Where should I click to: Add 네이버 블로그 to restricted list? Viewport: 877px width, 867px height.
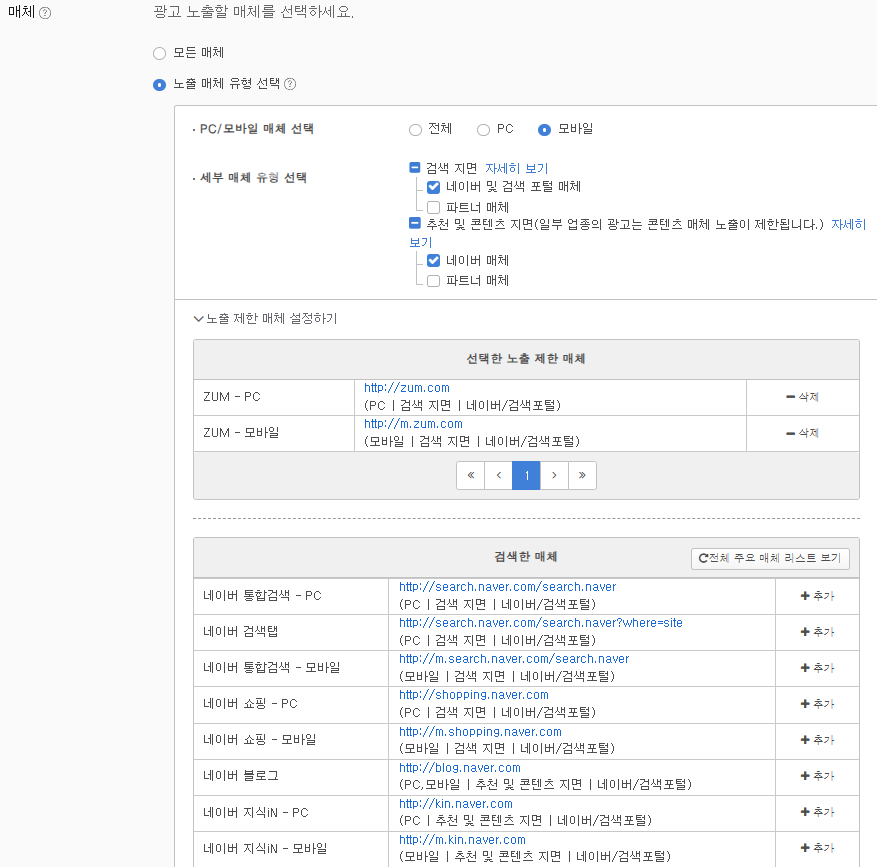pos(816,776)
